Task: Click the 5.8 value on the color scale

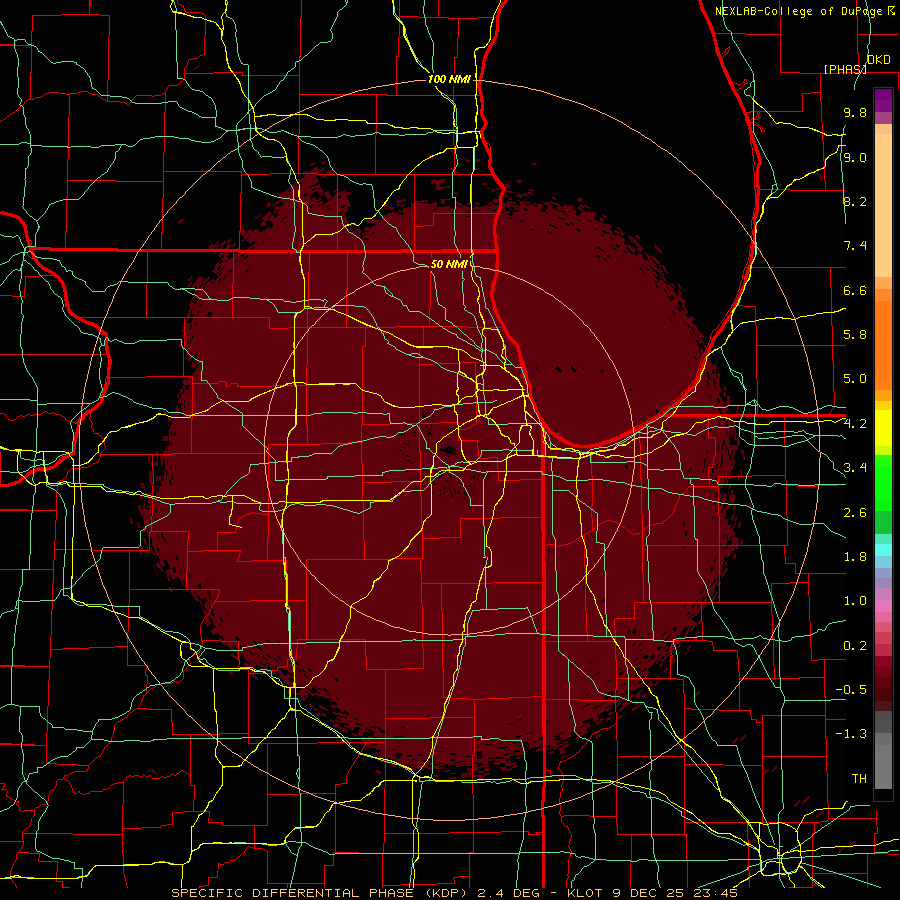Action: 855,335
